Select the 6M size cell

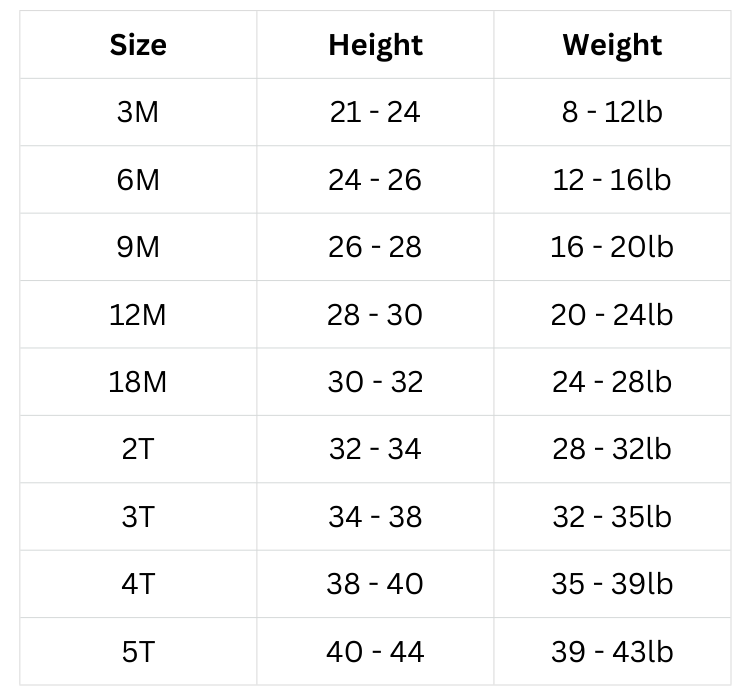138,180
